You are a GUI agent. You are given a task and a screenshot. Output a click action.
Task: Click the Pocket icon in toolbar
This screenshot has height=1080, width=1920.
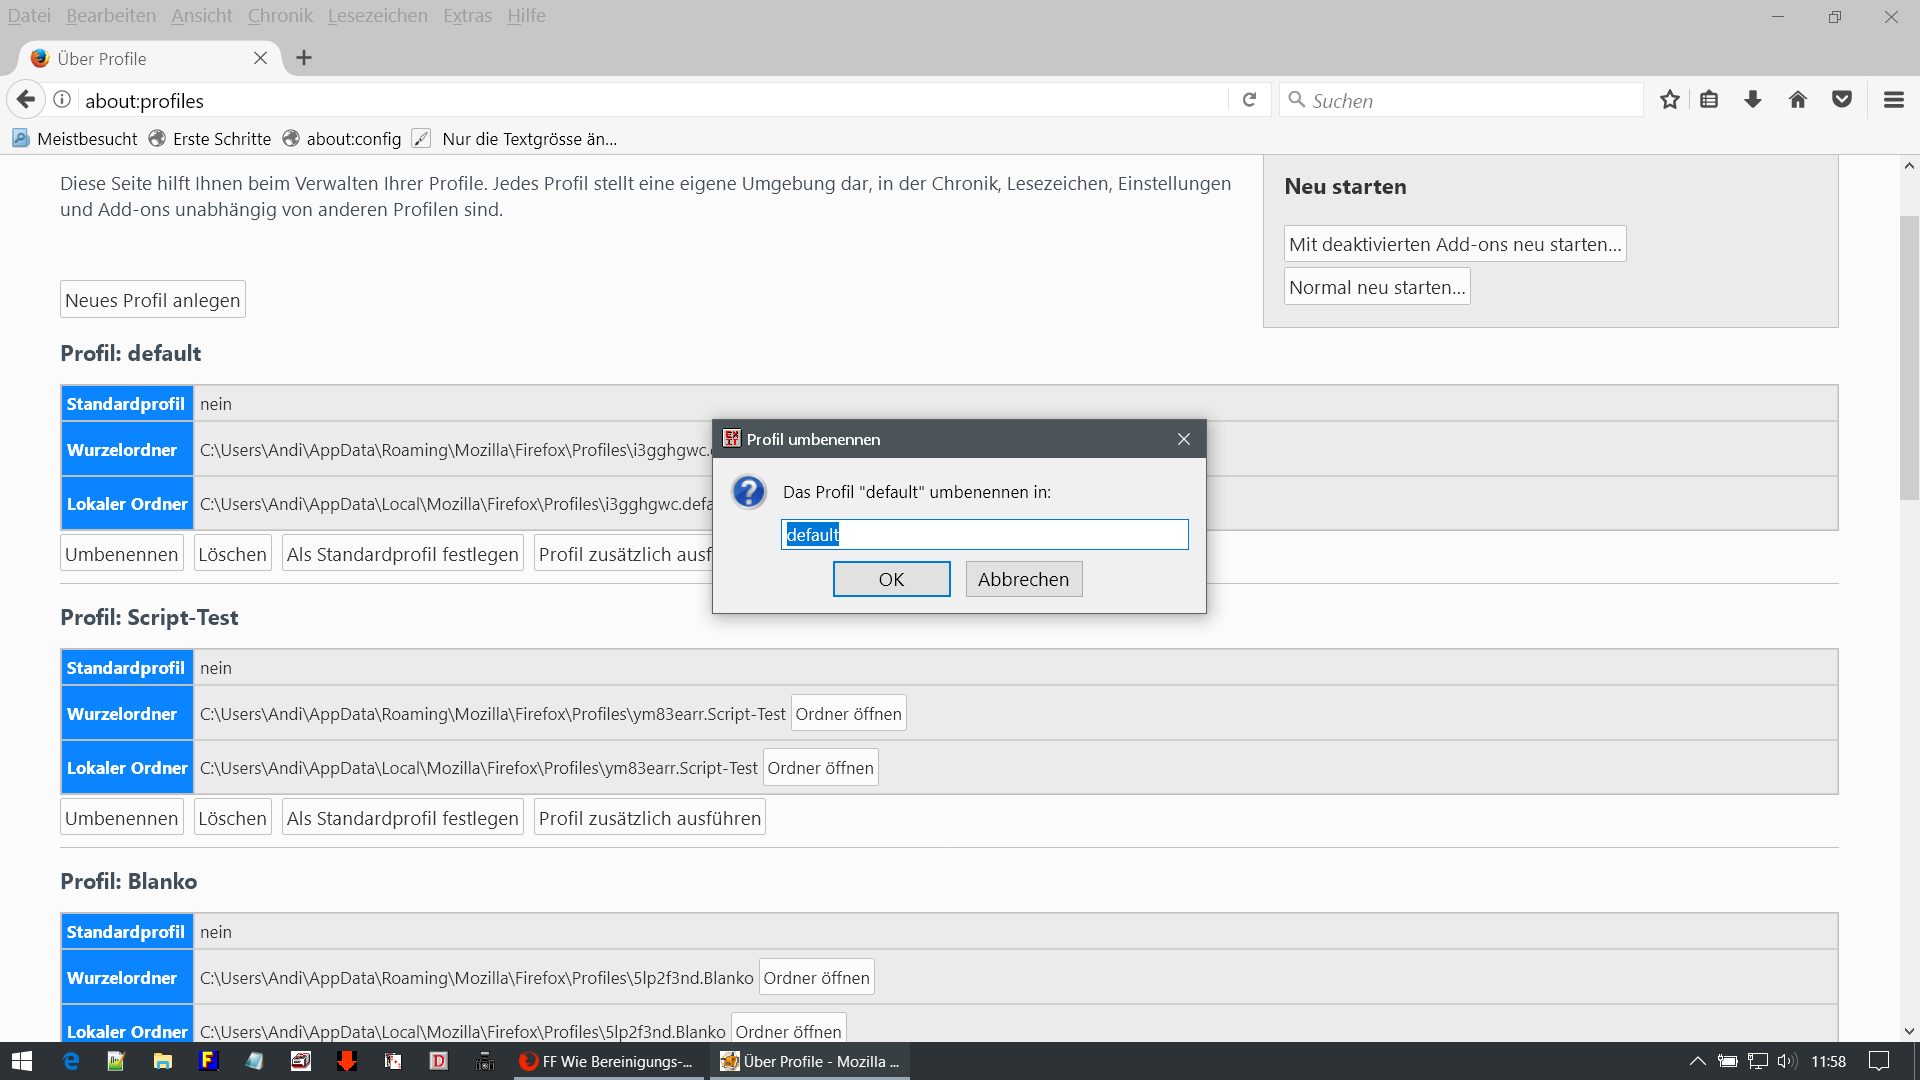point(1842,100)
